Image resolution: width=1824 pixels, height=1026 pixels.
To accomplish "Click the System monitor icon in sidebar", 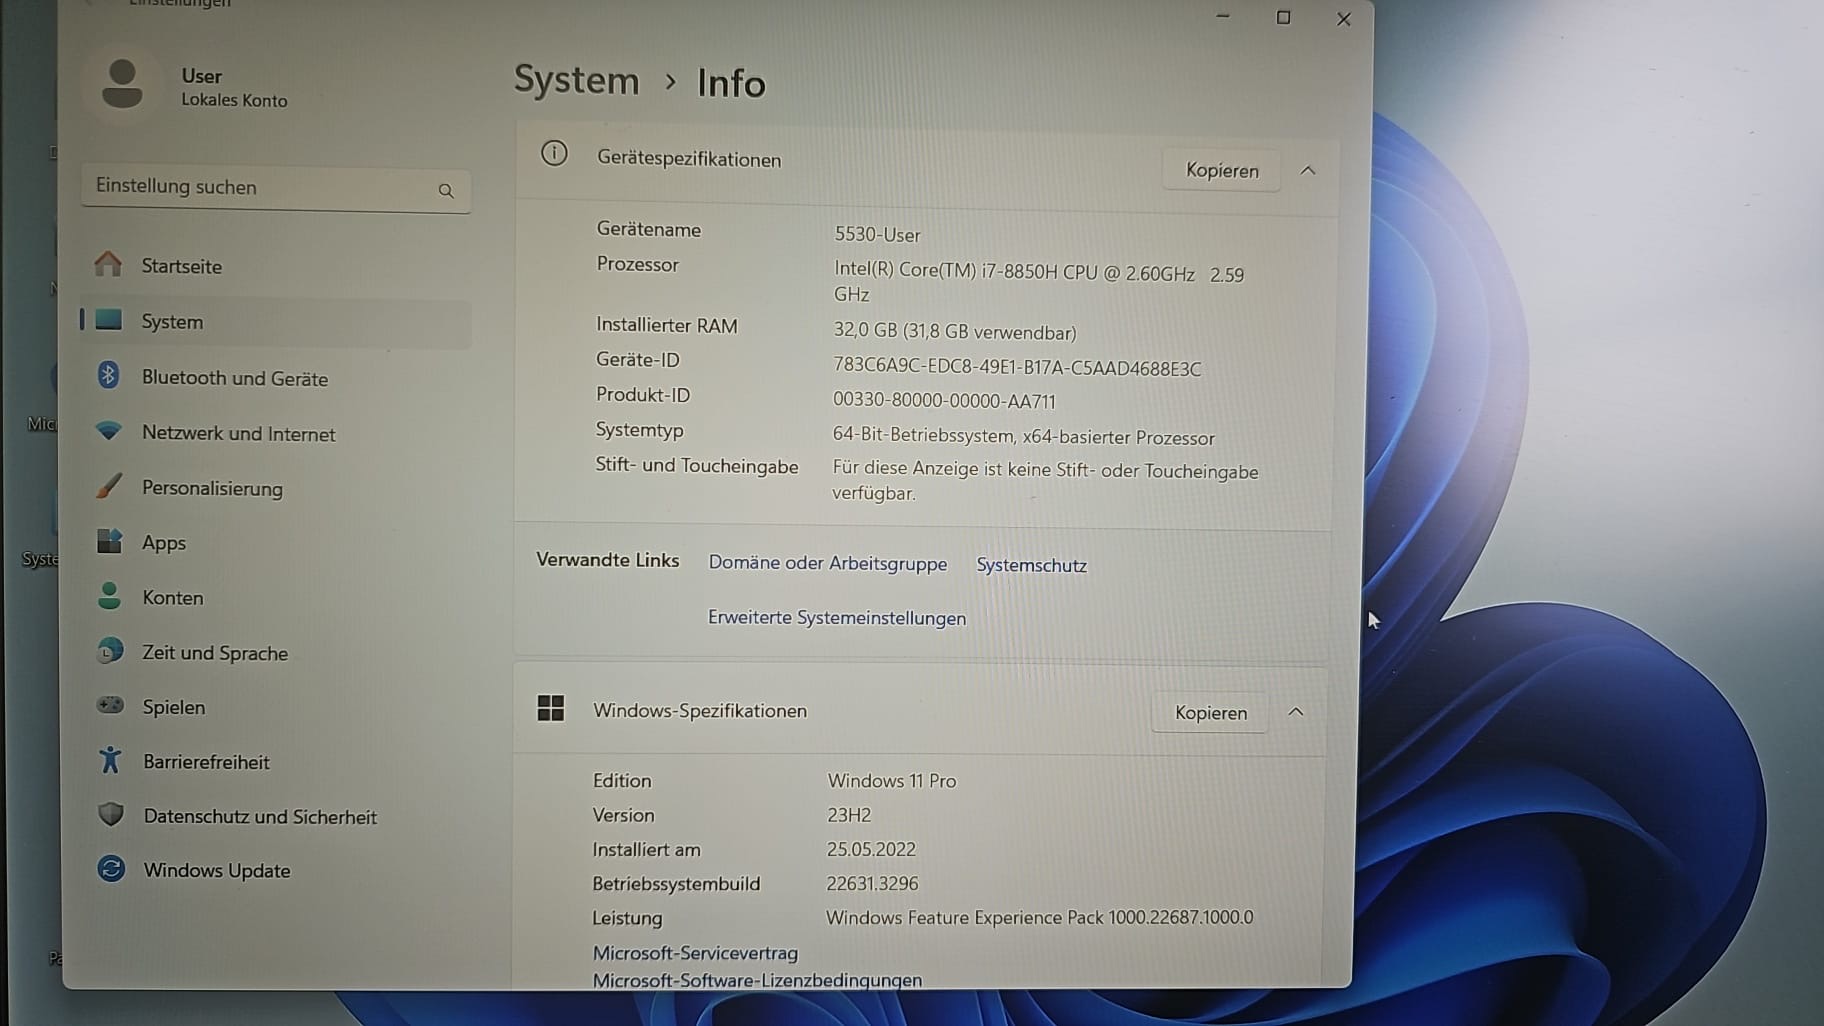I will point(108,320).
